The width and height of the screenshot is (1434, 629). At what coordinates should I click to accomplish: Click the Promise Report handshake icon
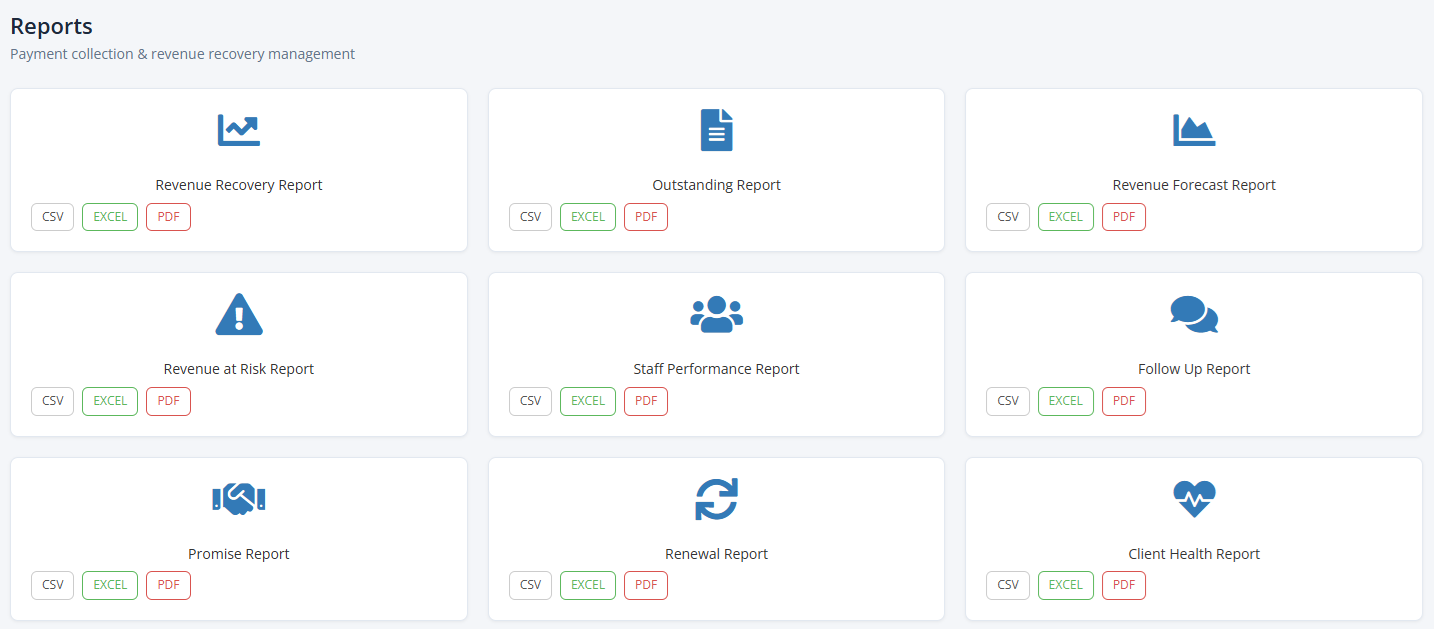coord(239,499)
